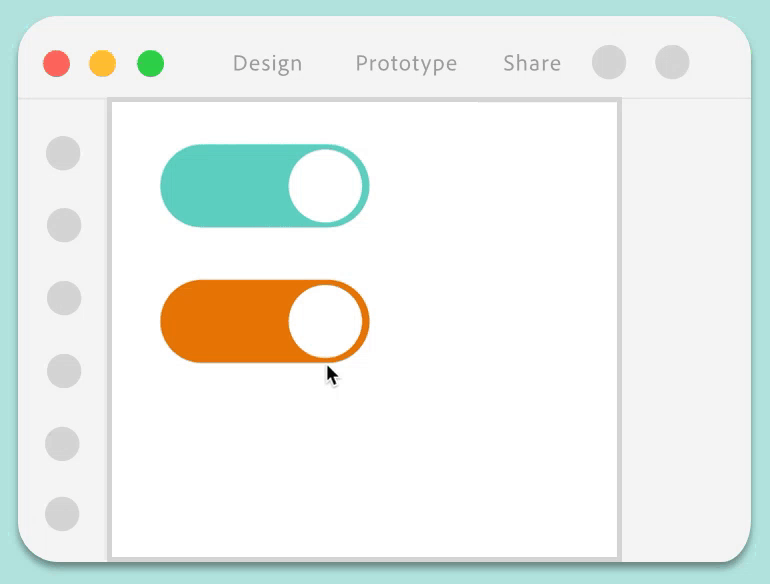Click the topmost gray circle in left sidebar
Image resolution: width=770 pixels, height=584 pixels.
pyautogui.click(x=63, y=153)
